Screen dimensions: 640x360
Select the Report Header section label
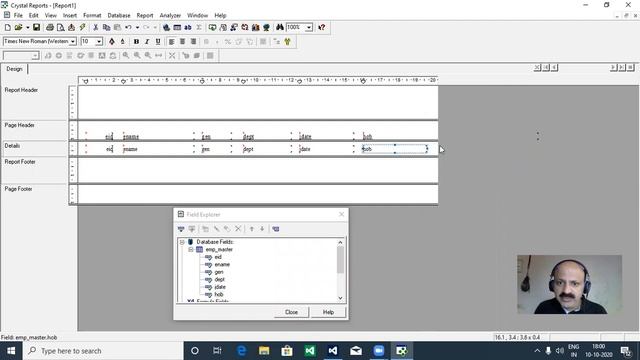[21, 90]
